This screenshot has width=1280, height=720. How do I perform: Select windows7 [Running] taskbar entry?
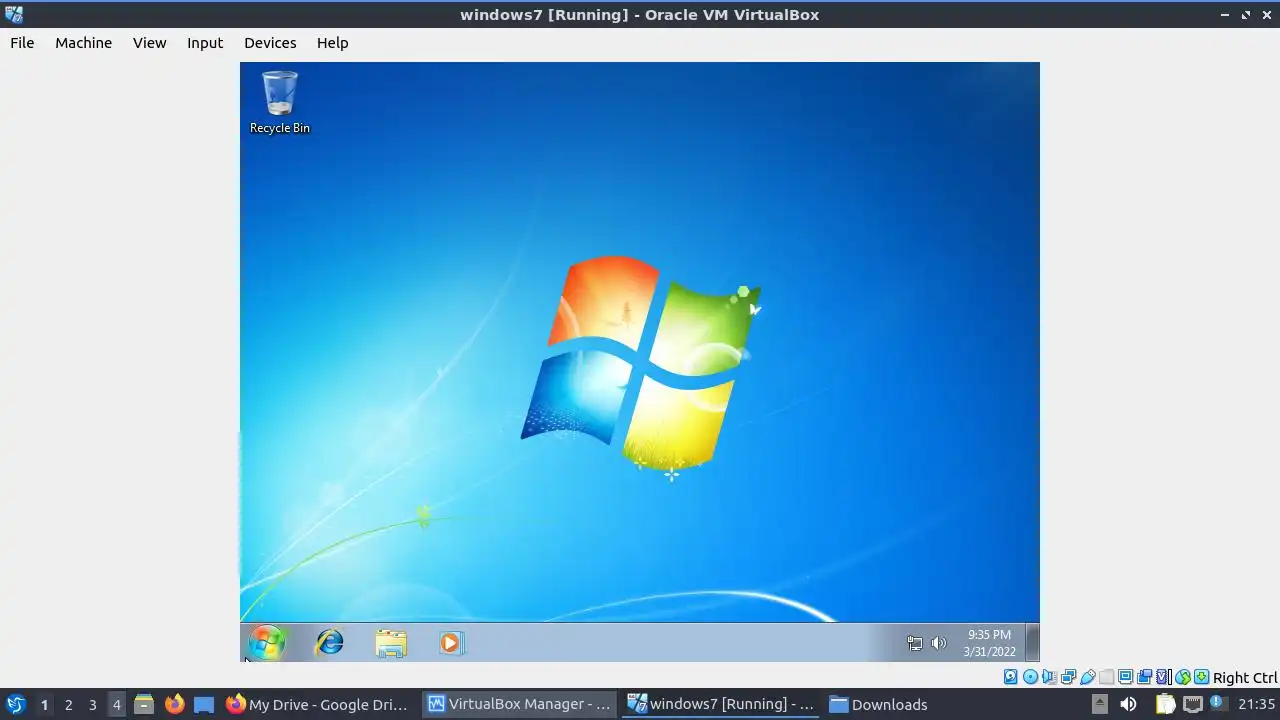point(721,704)
